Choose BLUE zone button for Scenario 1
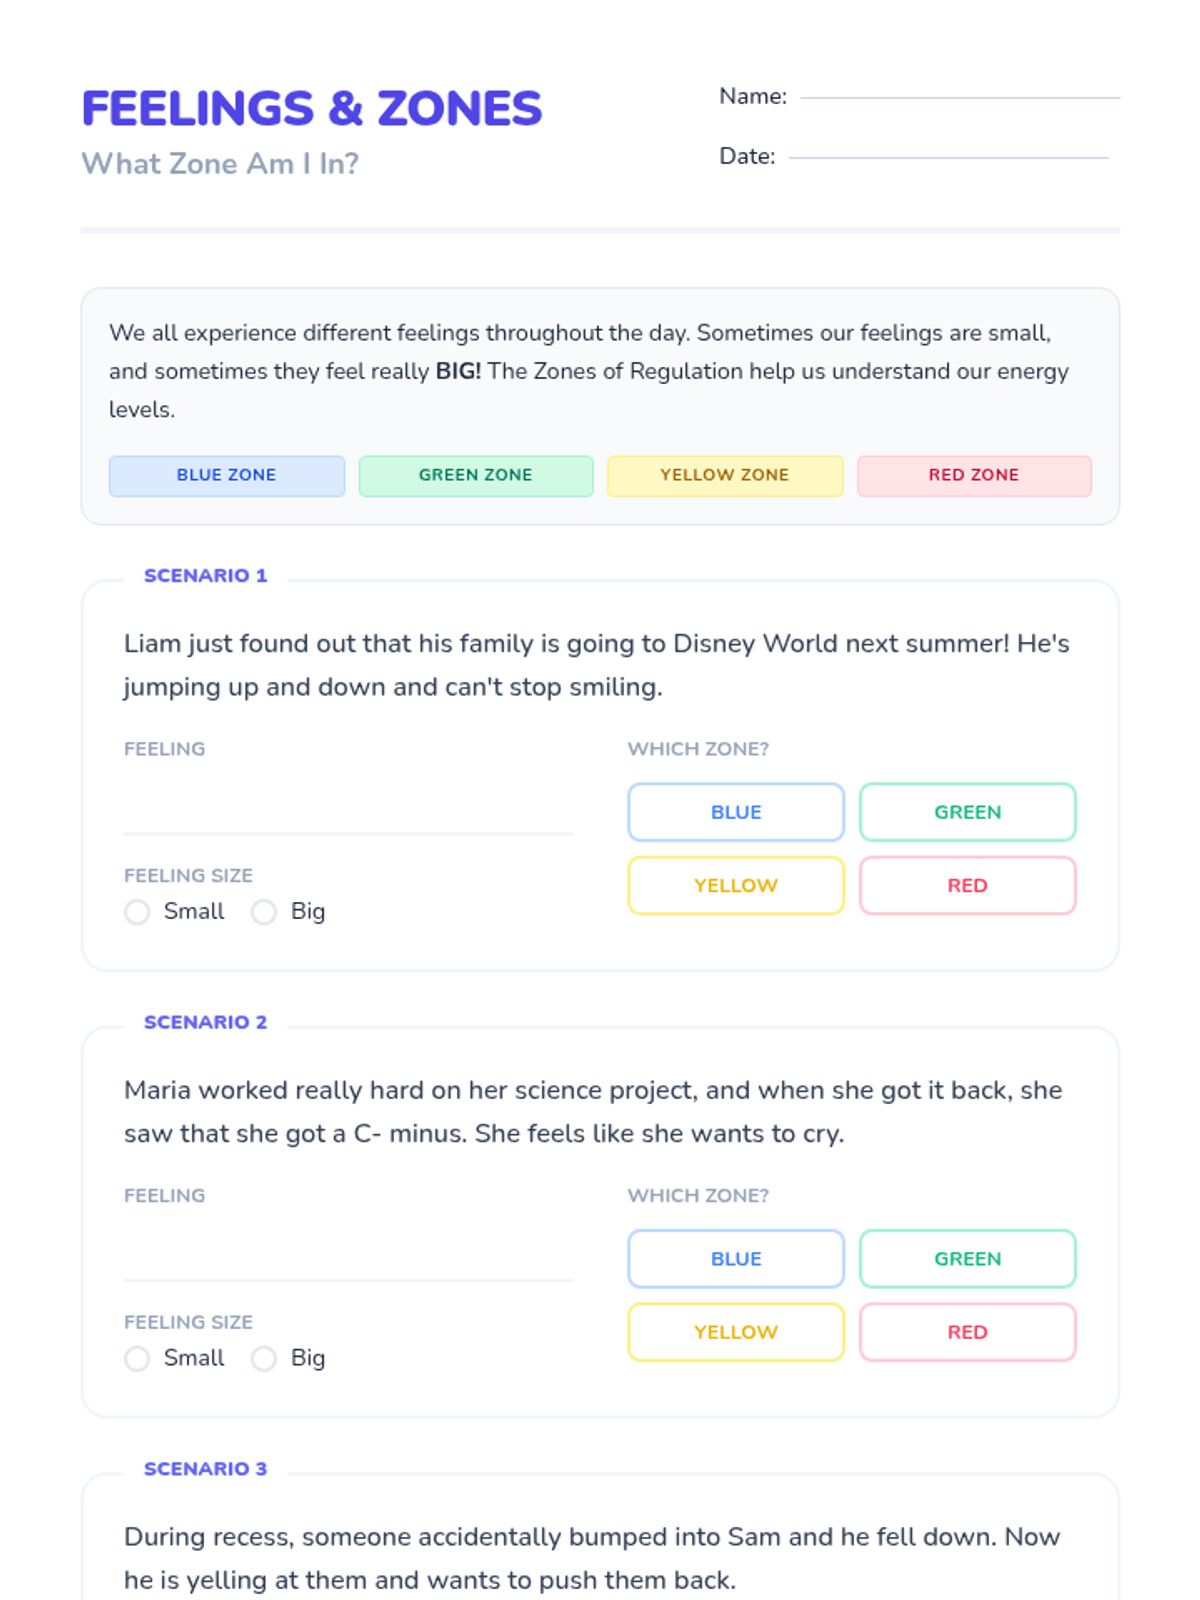The image size is (1200, 1600). pyautogui.click(x=736, y=812)
